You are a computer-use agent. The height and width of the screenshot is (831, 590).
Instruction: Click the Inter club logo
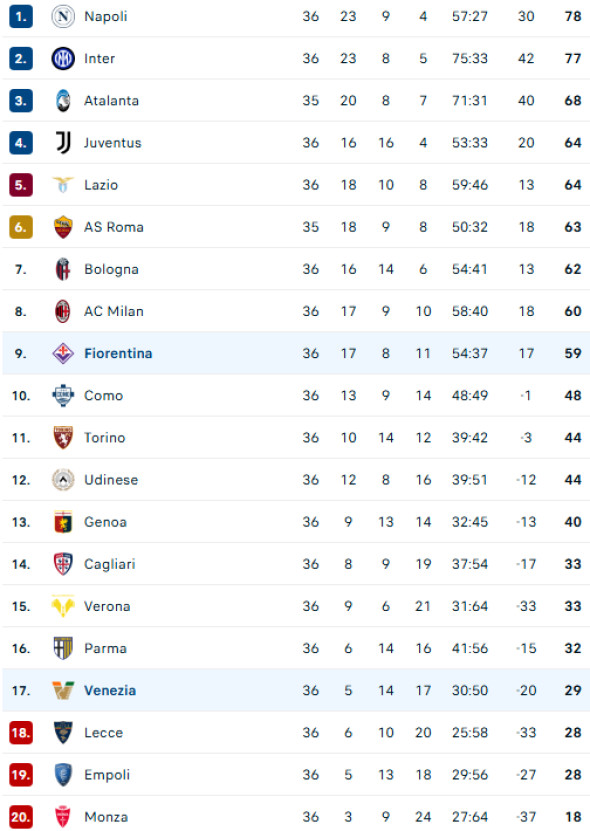(63, 58)
